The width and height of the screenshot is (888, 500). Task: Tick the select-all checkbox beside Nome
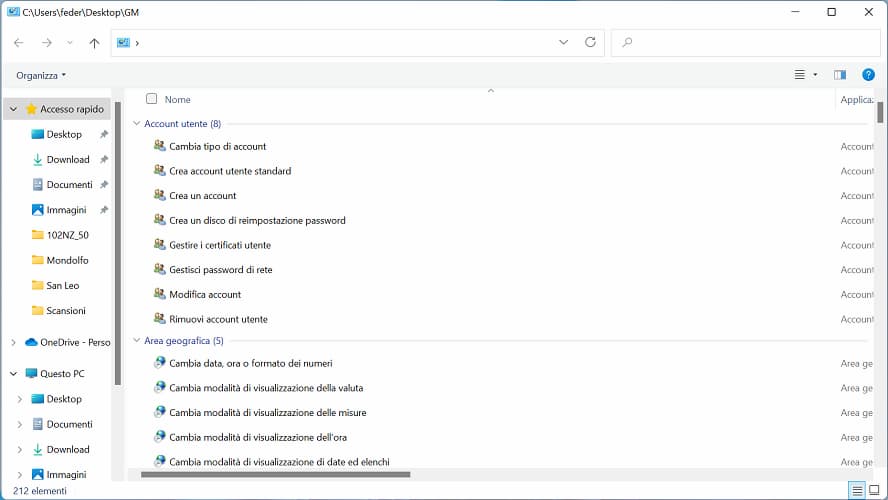point(152,99)
